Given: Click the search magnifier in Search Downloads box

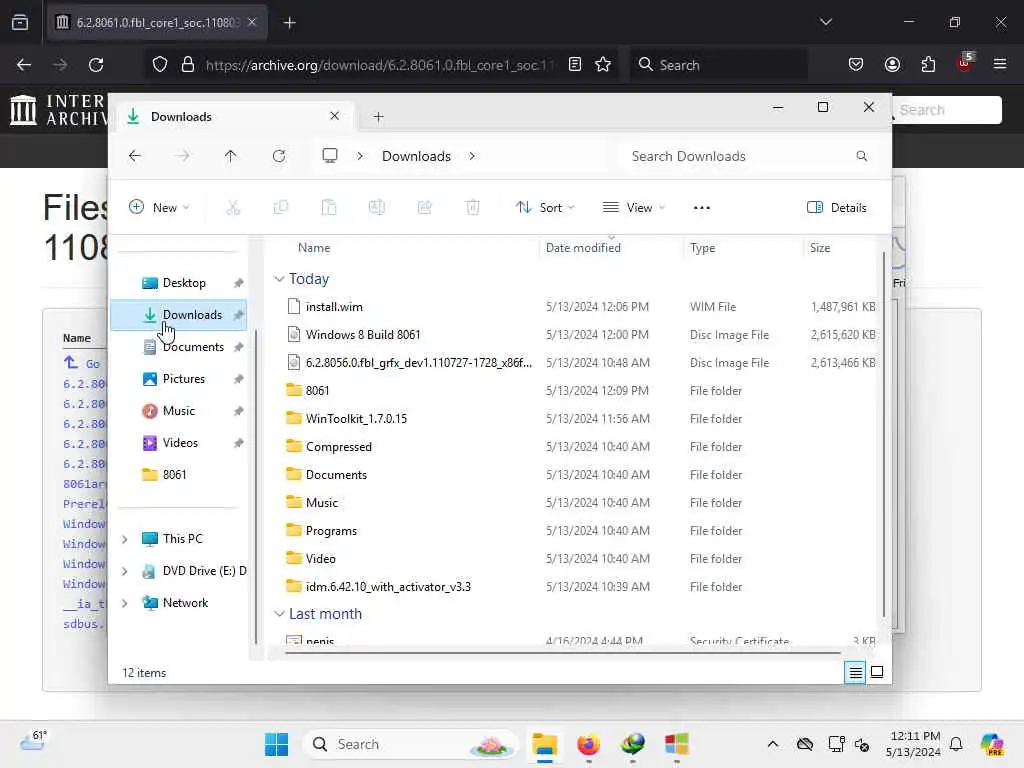Looking at the screenshot, I should [x=861, y=156].
